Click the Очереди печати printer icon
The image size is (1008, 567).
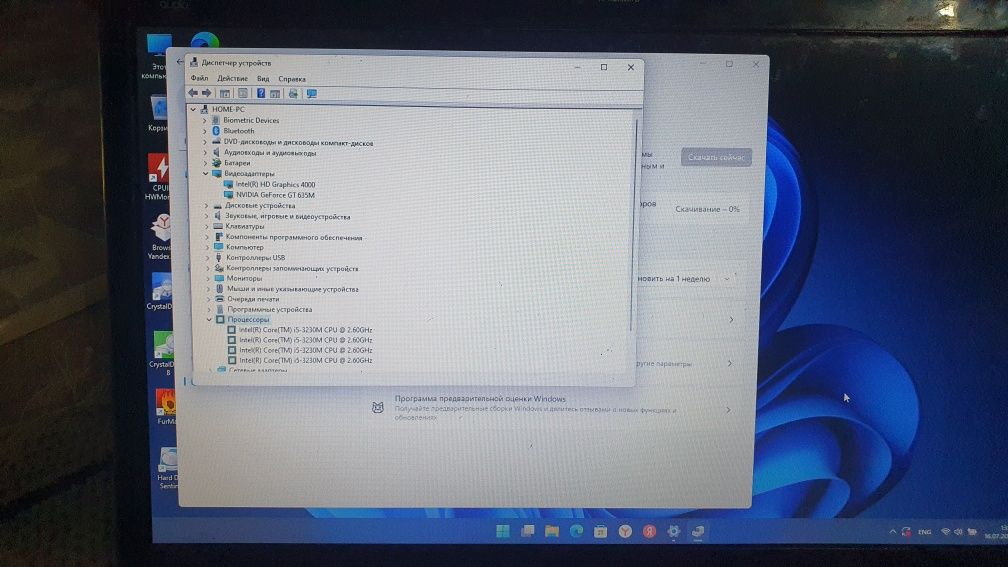coord(219,299)
